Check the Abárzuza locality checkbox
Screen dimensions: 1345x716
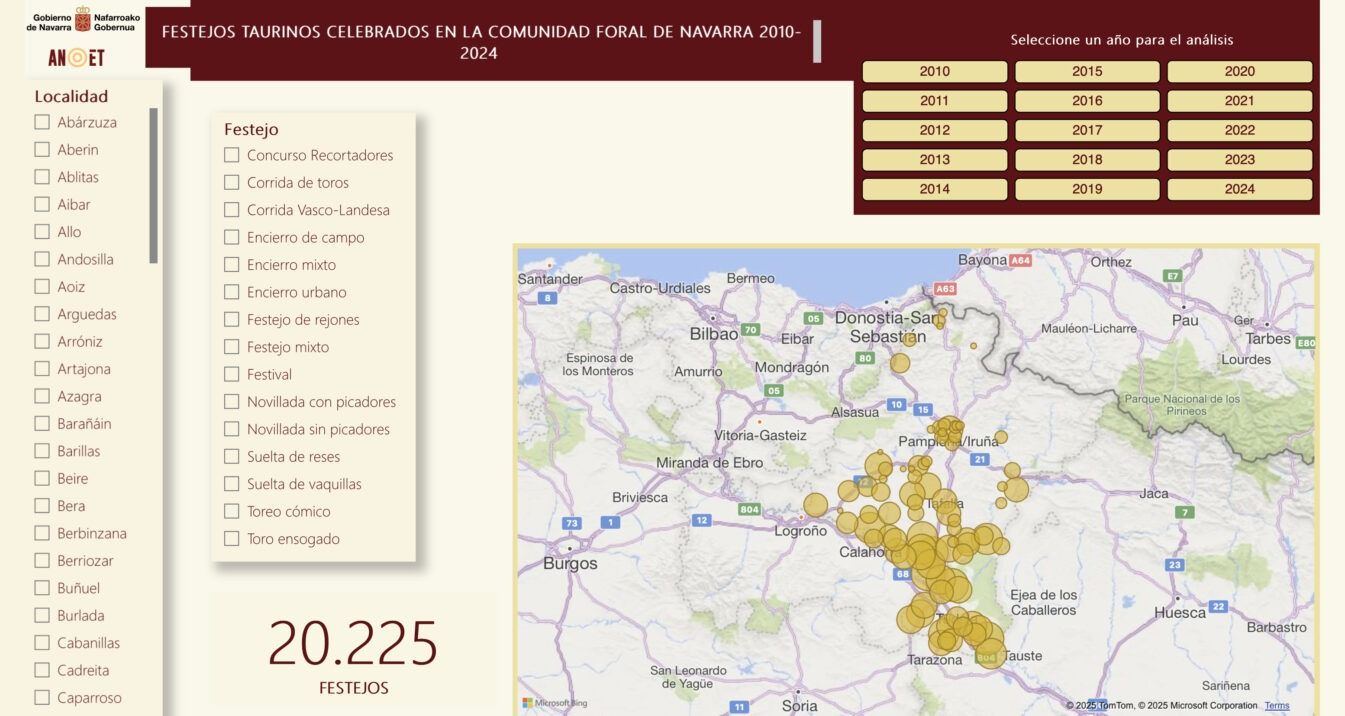(42, 122)
